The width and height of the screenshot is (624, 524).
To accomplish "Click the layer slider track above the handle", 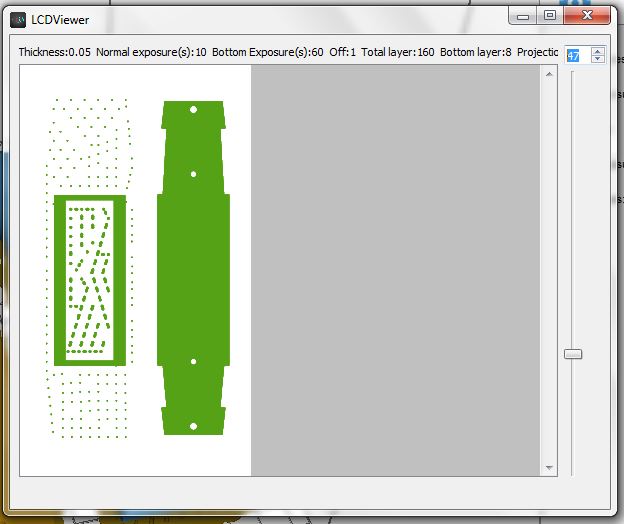I will [x=573, y=200].
